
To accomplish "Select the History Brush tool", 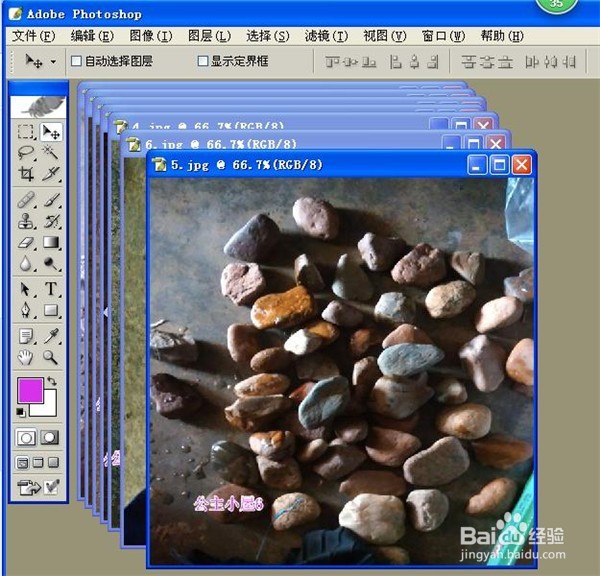I will [51, 221].
